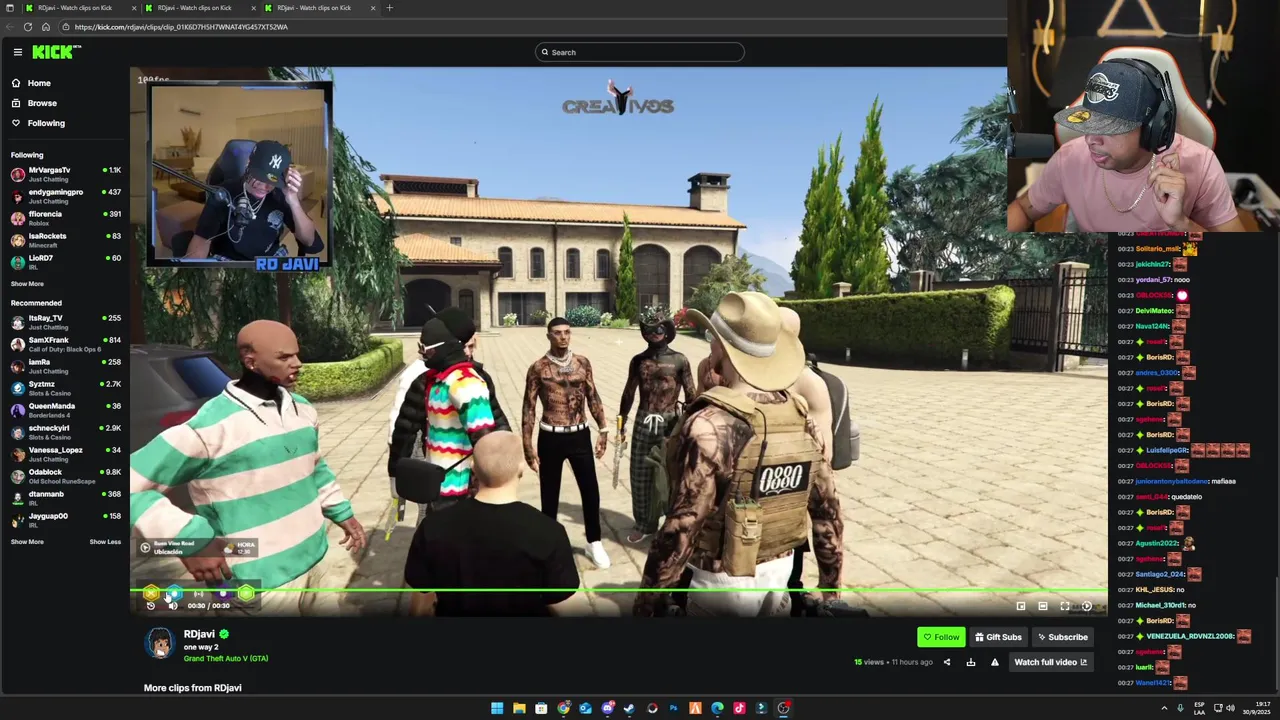Open Steam from the taskbar
Screen dimensions: 1280x720
[629, 708]
